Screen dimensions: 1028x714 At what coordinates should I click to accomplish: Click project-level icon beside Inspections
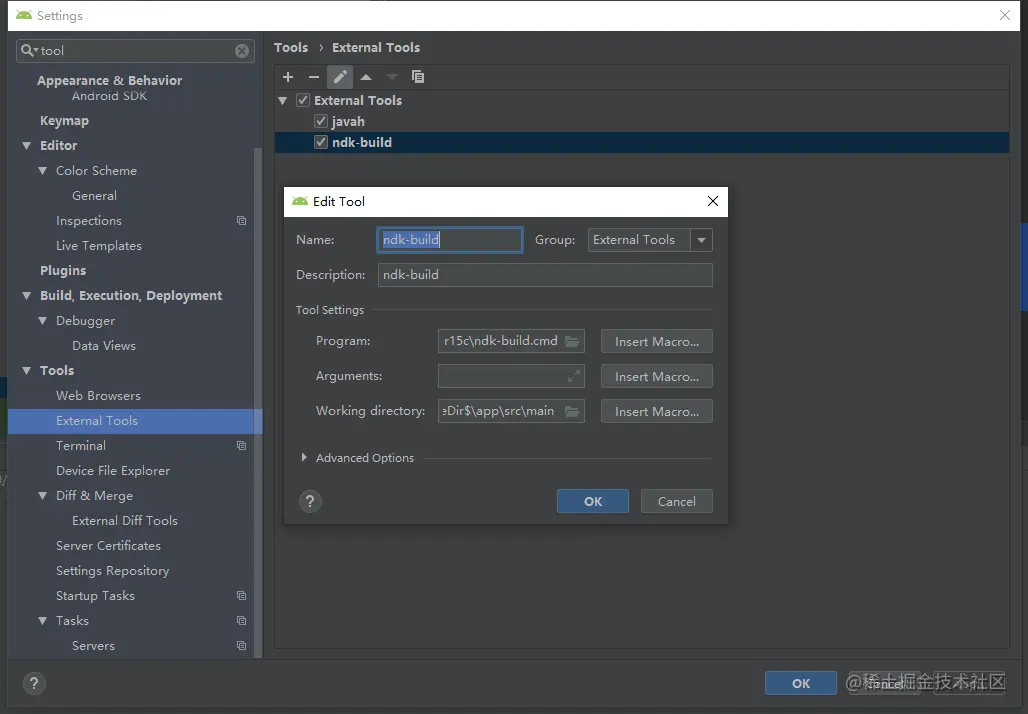pyautogui.click(x=241, y=221)
